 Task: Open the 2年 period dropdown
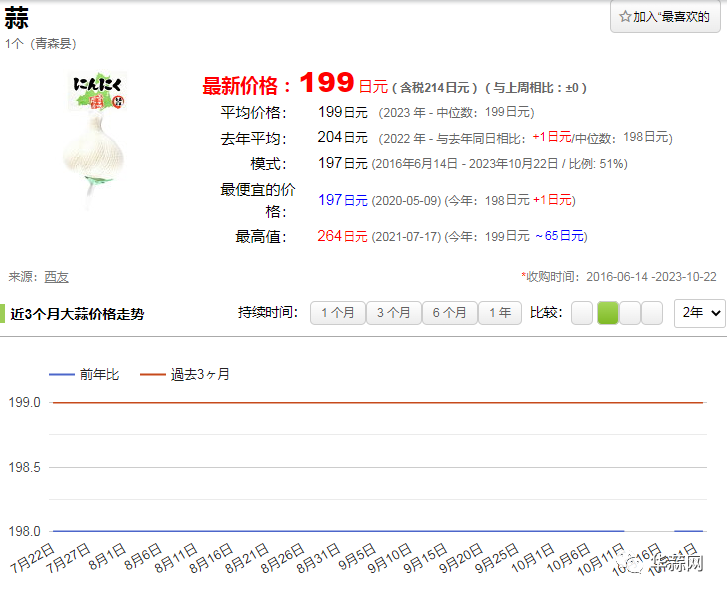tap(700, 313)
